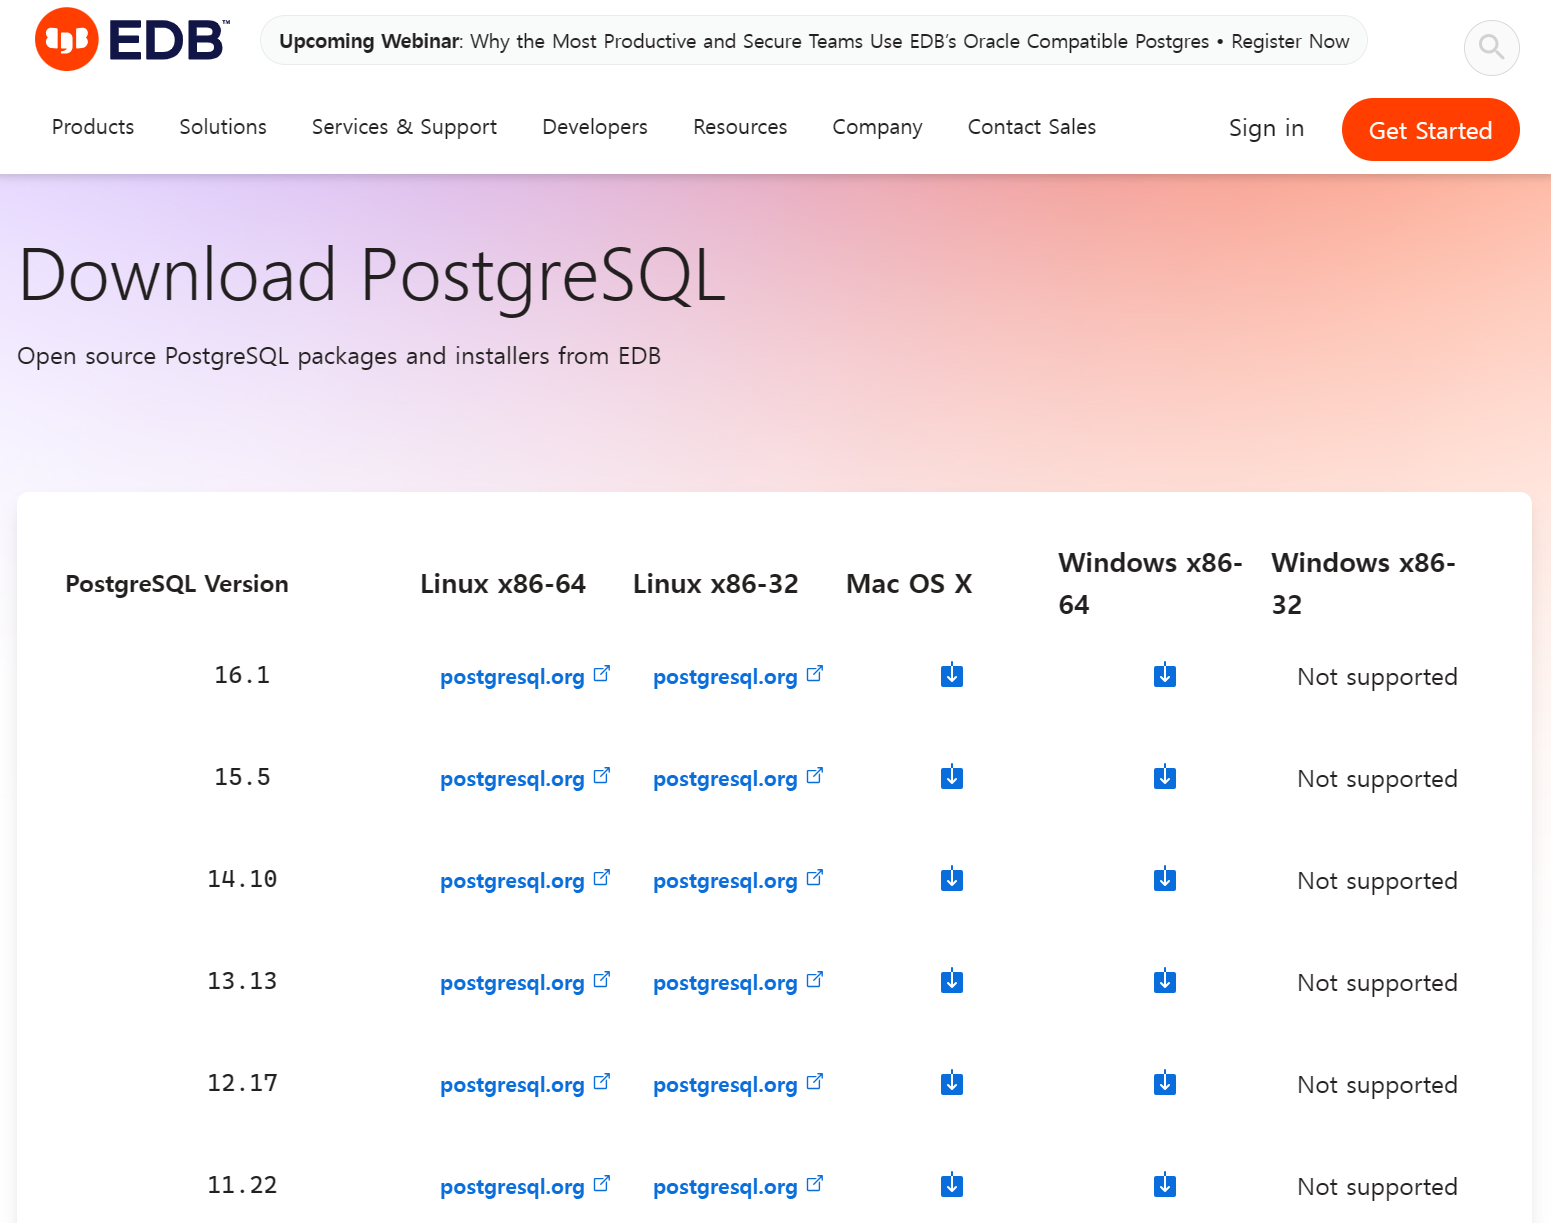Download PostgreSQL 13.13 for Mac OS X
This screenshot has height=1223, width=1551.
click(x=952, y=982)
